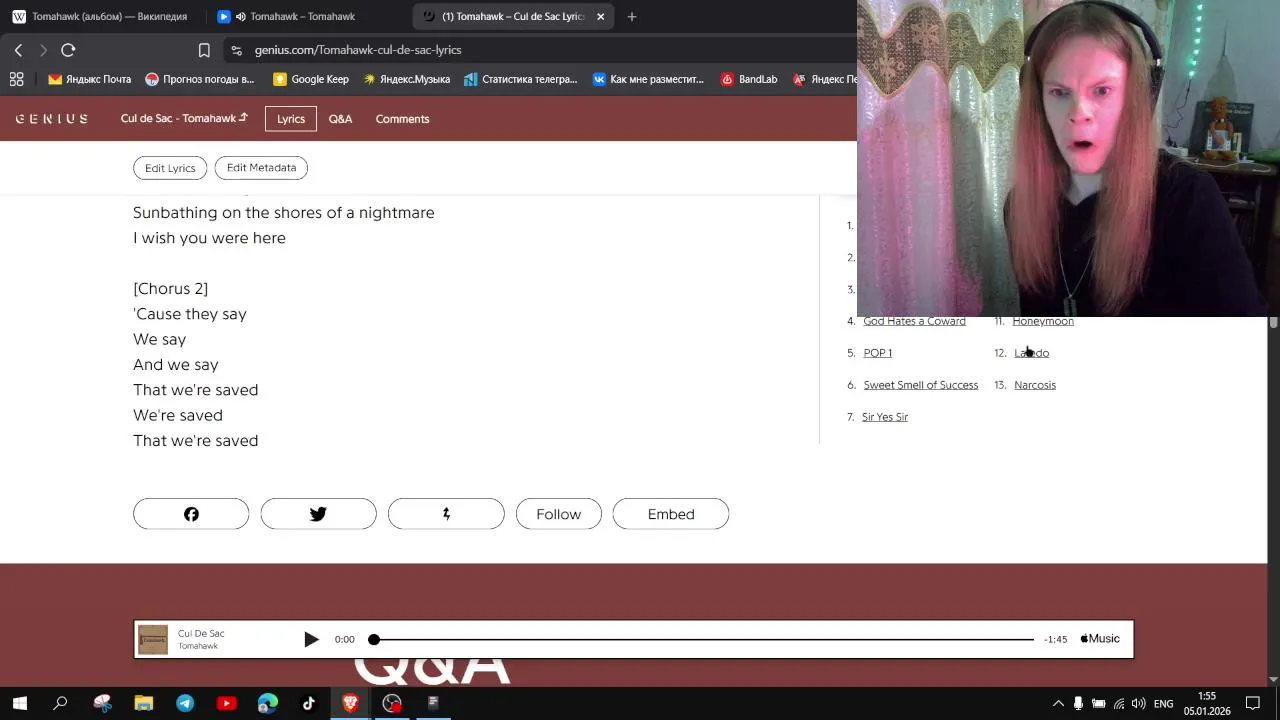The width and height of the screenshot is (1280, 720).
Task: Click the Edit Lyrics button
Action: (170, 168)
